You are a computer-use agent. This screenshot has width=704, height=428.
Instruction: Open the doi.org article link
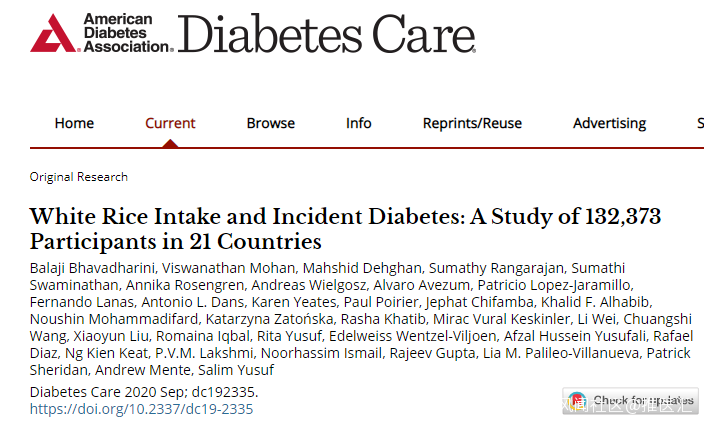coord(141,409)
